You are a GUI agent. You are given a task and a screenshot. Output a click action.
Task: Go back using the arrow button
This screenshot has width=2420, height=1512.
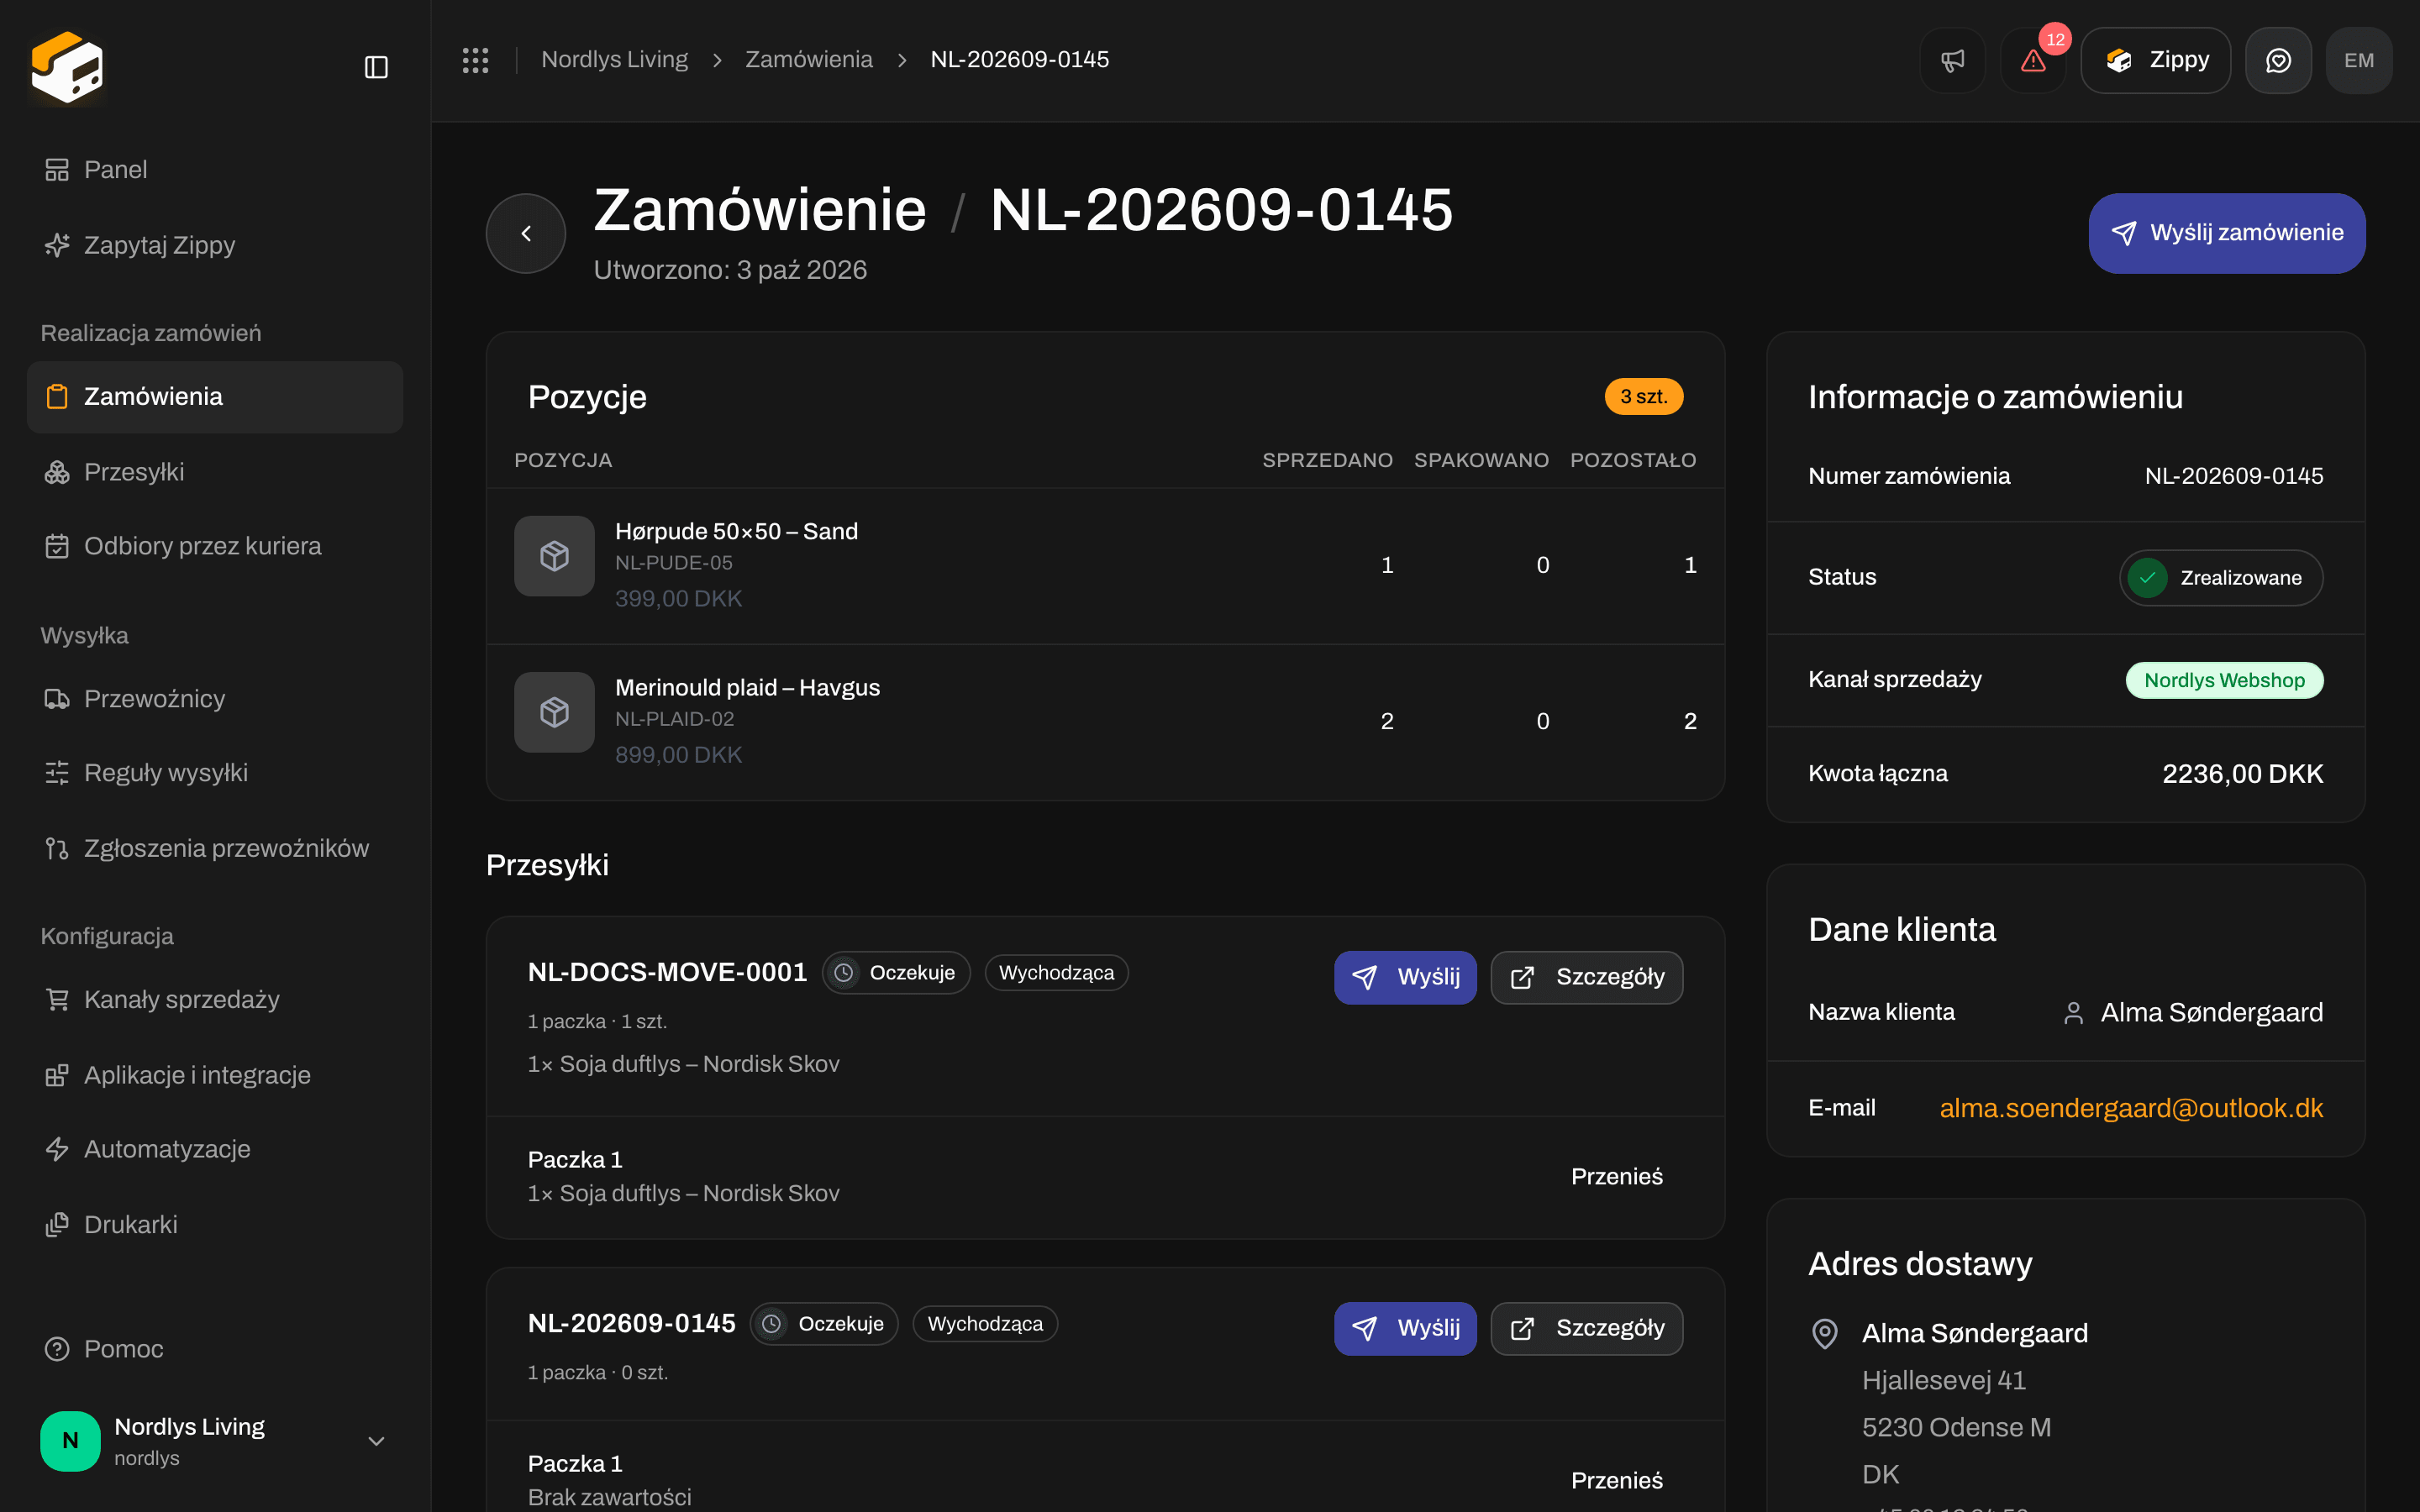(526, 233)
